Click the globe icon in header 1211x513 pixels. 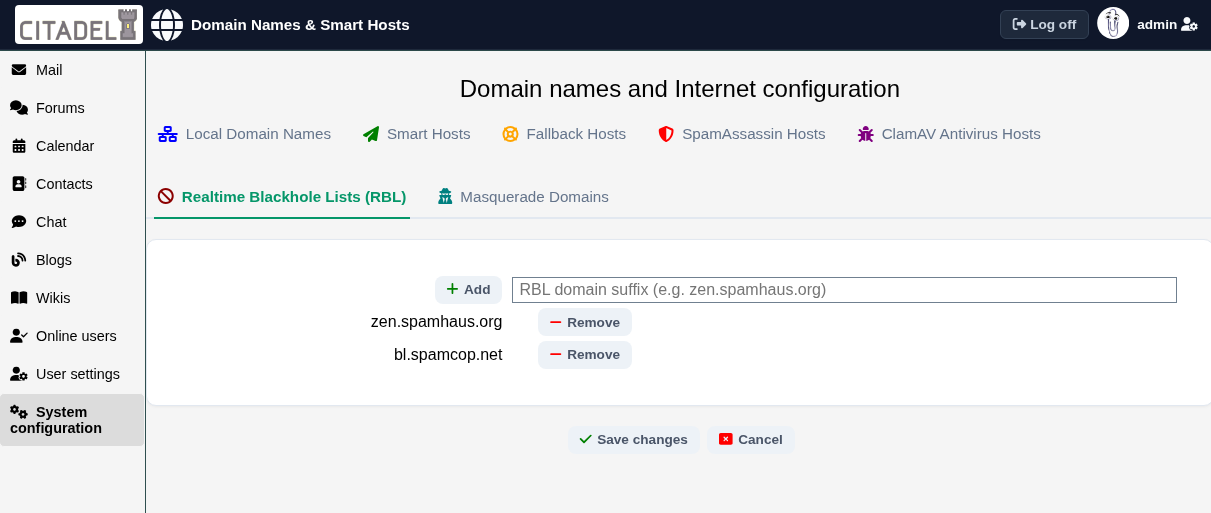(x=167, y=25)
